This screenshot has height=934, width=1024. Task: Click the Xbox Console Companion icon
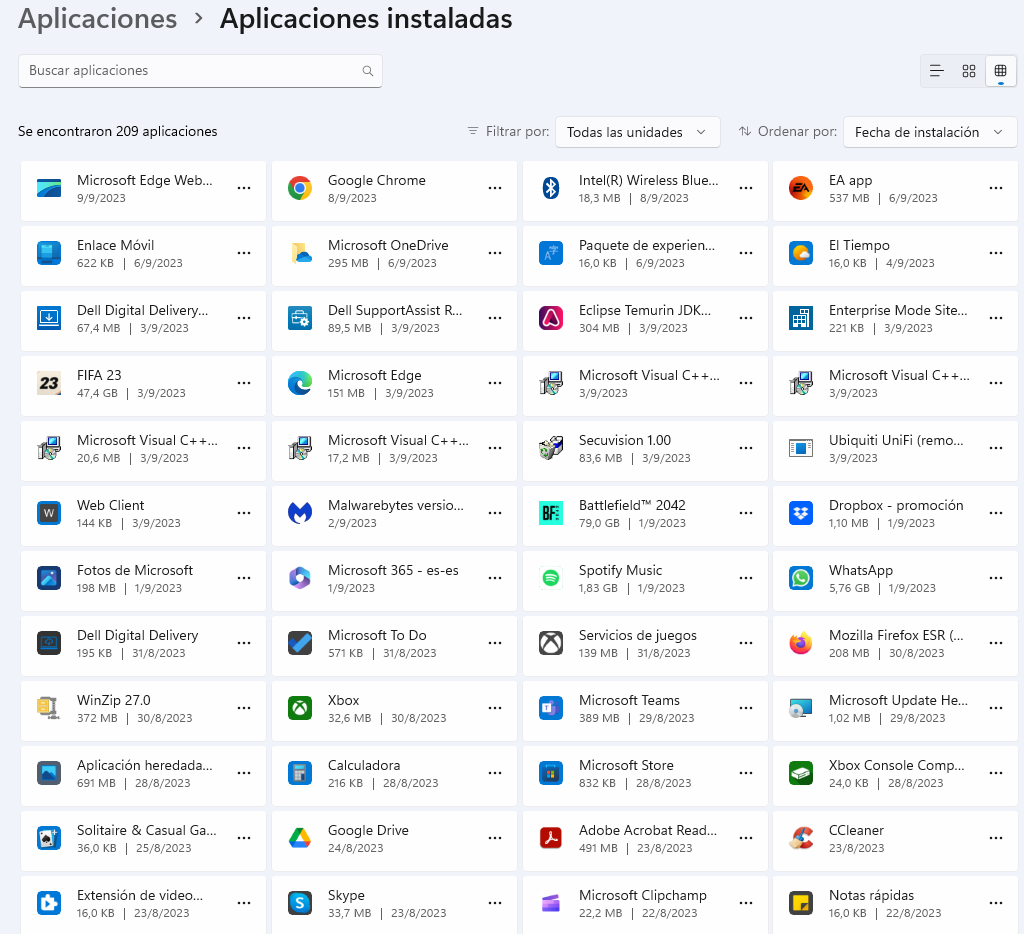[x=801, y=773]
